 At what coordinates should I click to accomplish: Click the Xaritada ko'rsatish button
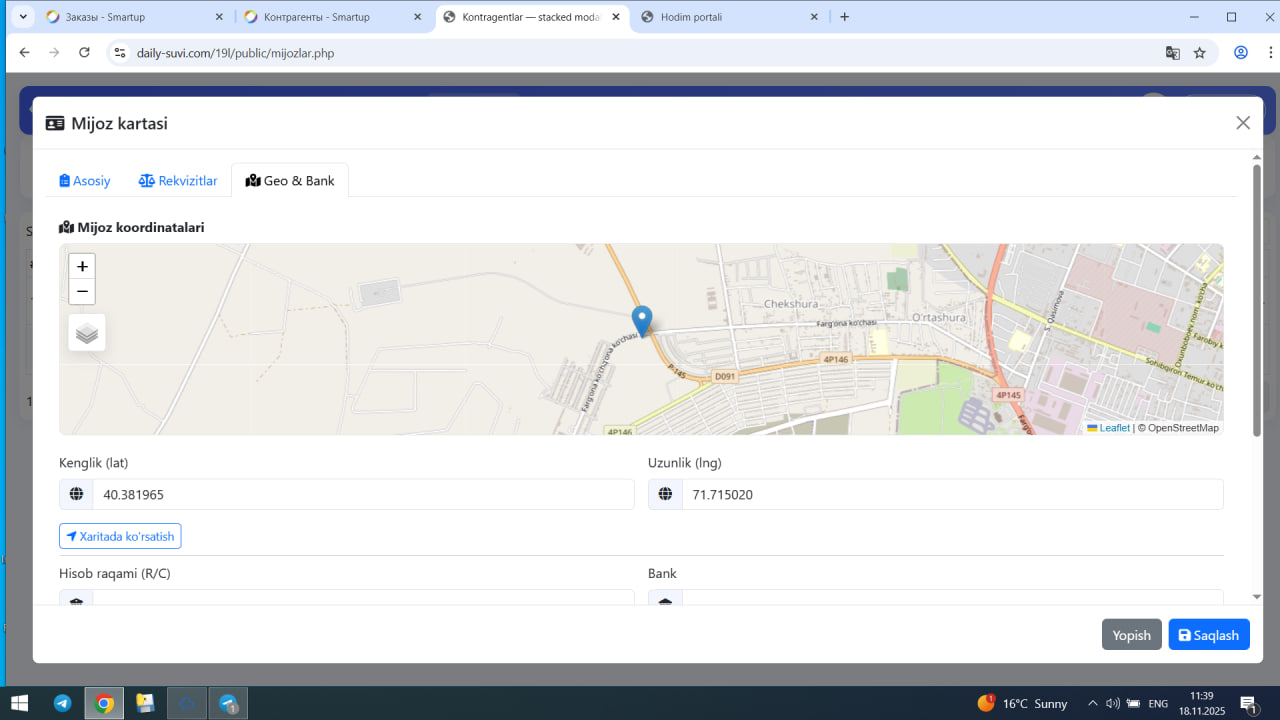(x=120, y=536)
